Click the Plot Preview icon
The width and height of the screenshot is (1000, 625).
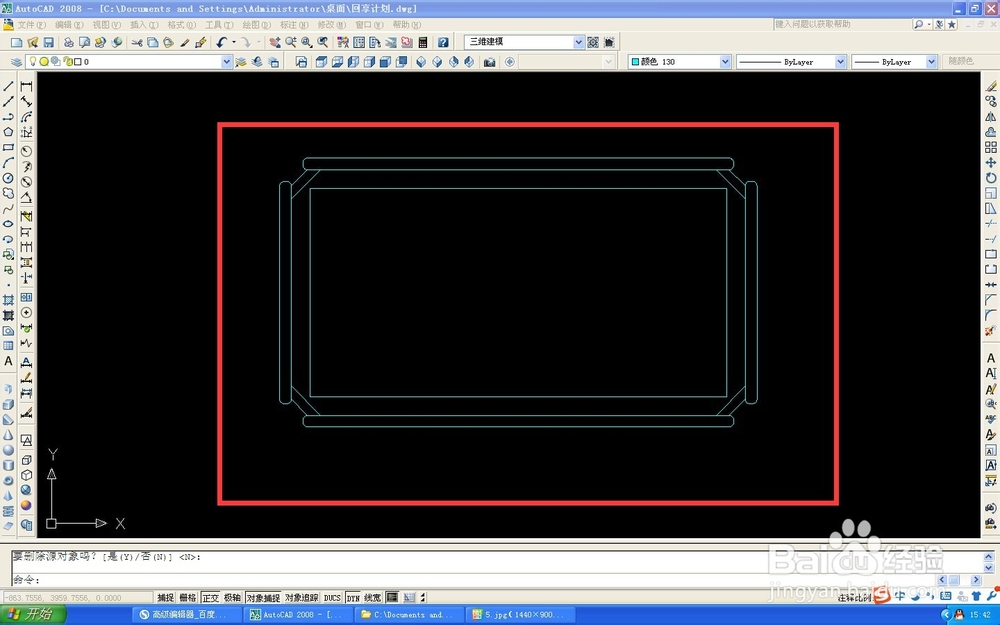tap(84, 42)
